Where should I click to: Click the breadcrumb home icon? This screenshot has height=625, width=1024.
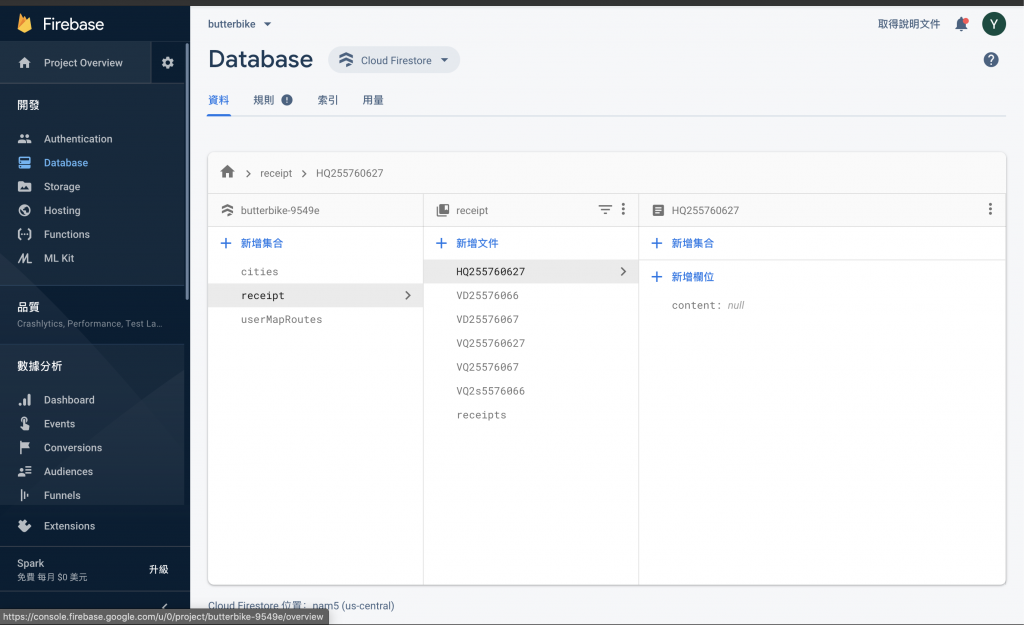[x=227, y=172]
